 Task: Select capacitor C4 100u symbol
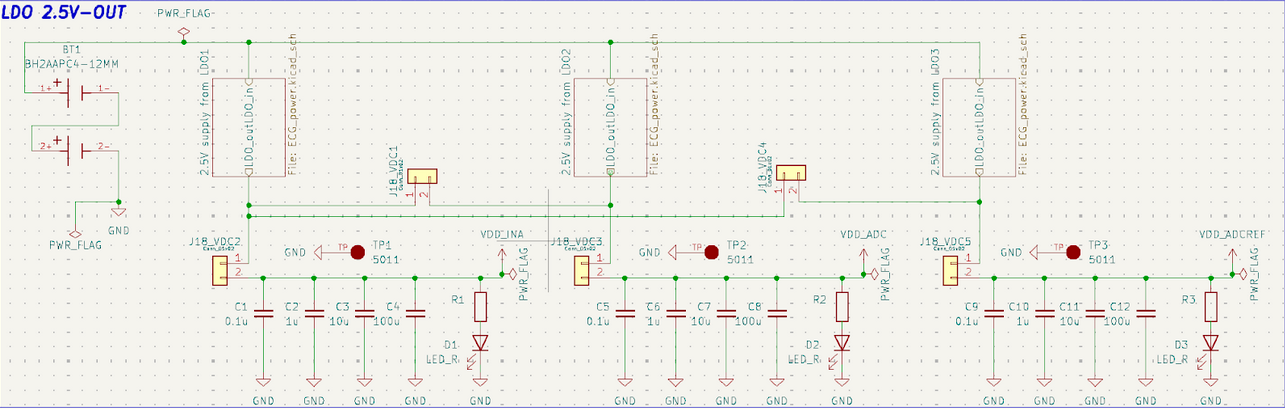415,314
